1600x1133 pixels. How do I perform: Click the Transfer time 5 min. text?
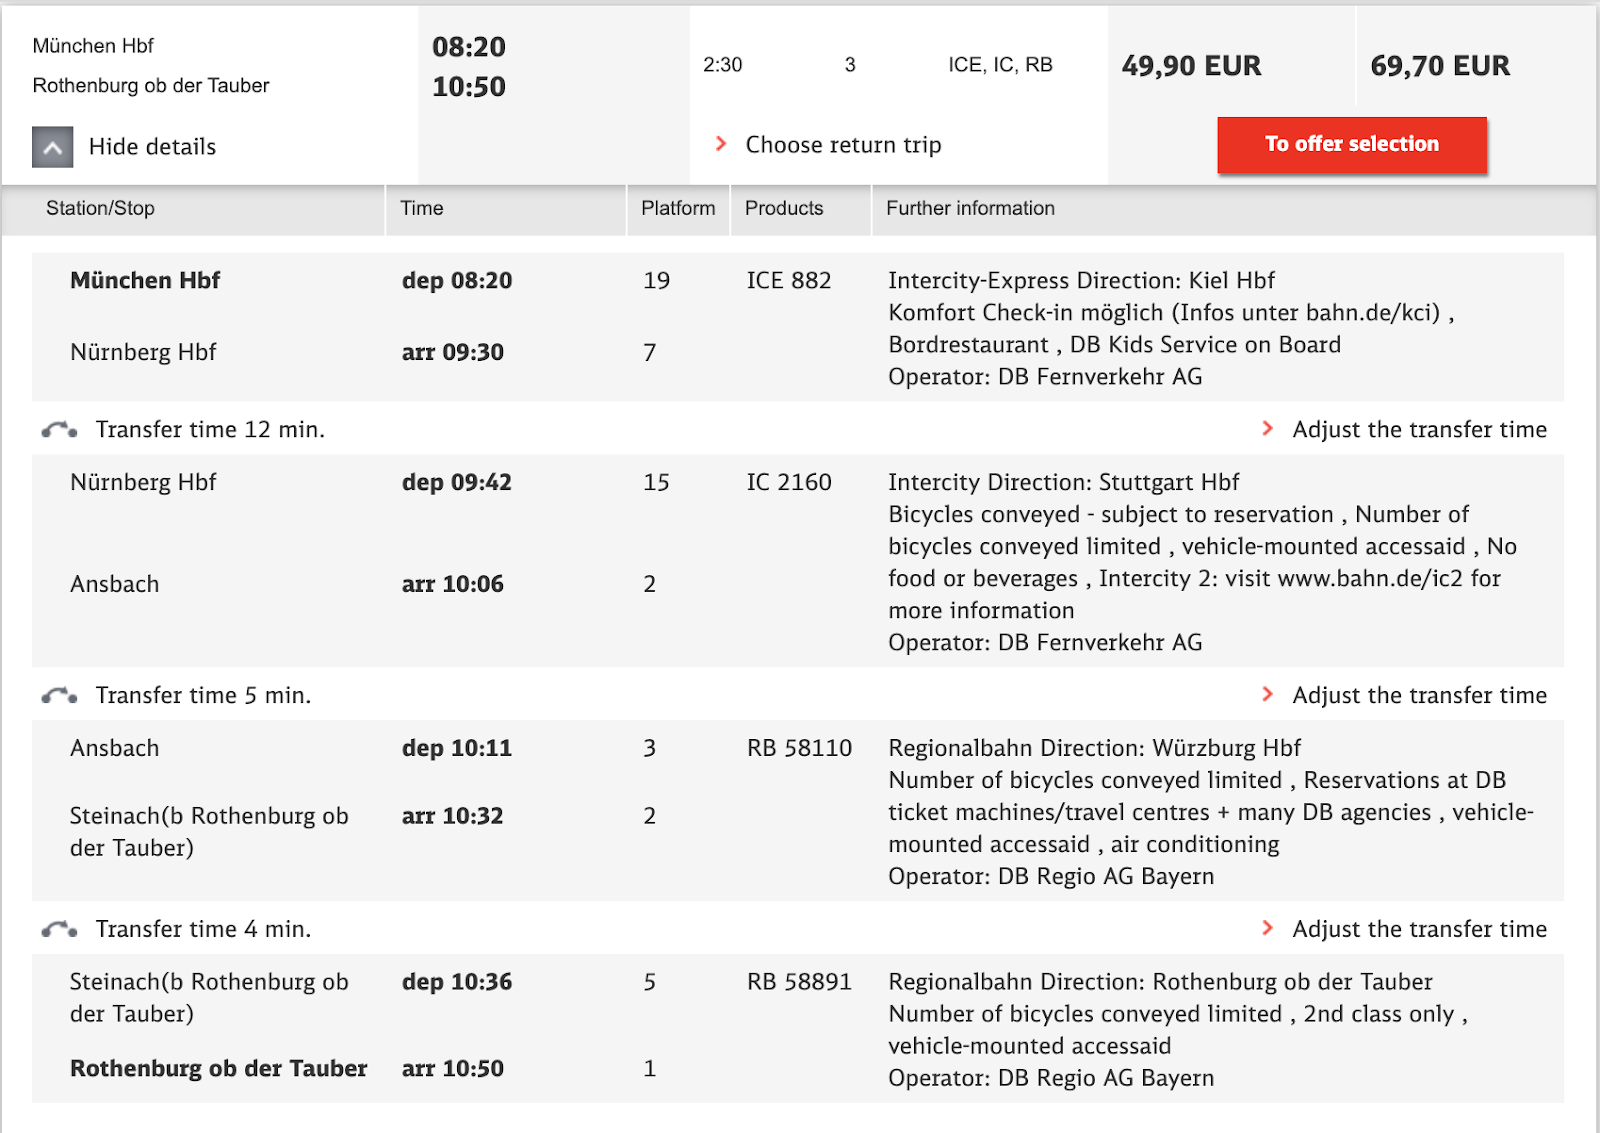[x=203, y=696]
